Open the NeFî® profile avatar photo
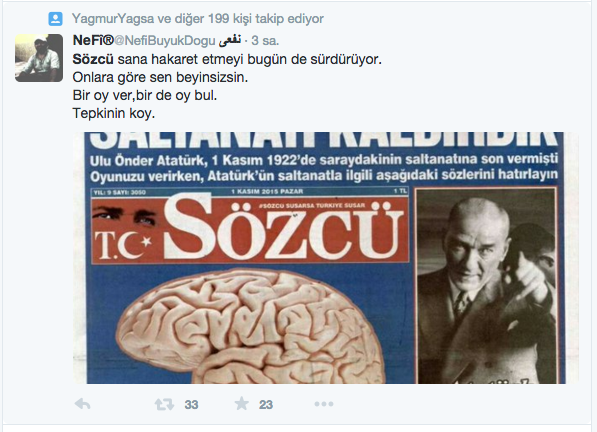This screenshot has width=597, height=432. click(39, 58)
